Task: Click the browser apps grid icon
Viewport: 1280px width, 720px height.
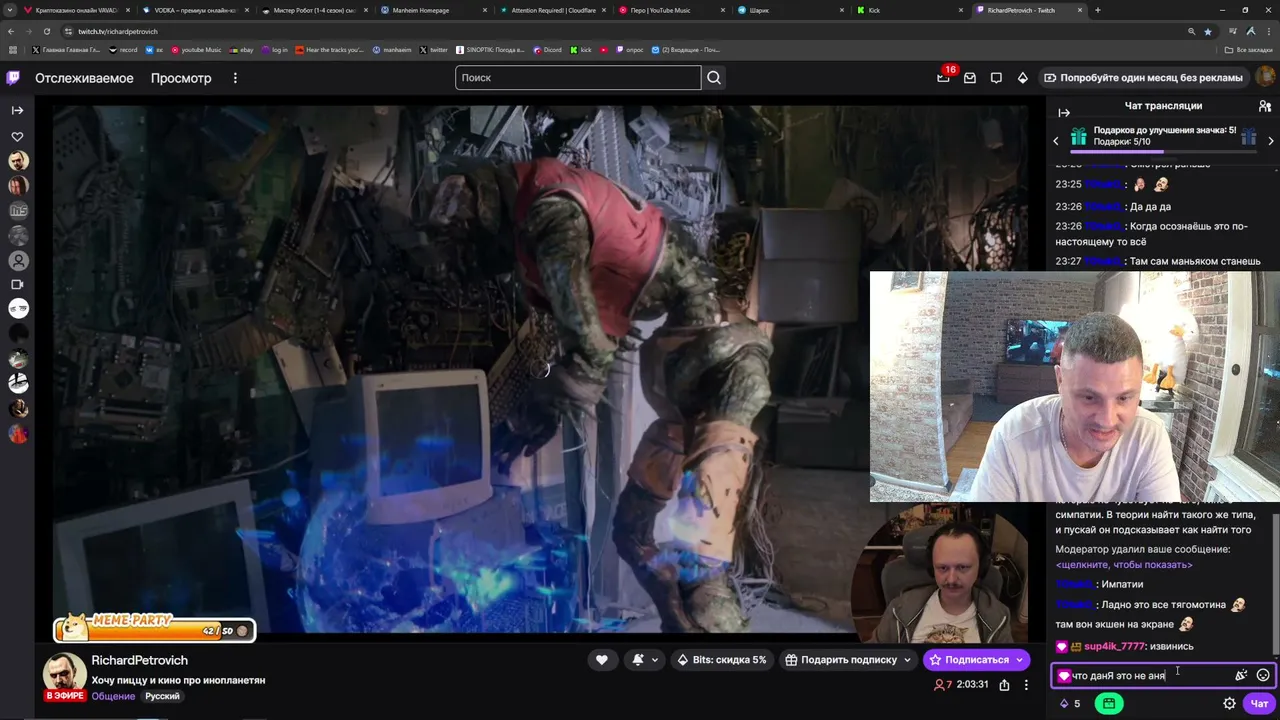Action: click(x=12, y=50)
